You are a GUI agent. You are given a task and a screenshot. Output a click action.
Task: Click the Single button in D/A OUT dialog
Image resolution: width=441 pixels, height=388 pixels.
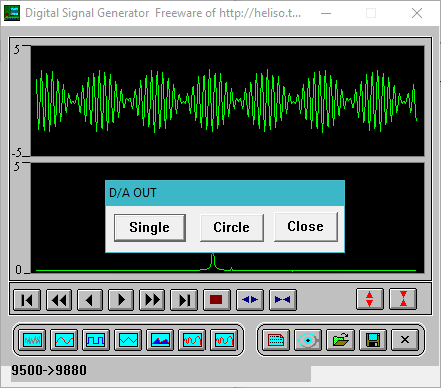(150, 227)
